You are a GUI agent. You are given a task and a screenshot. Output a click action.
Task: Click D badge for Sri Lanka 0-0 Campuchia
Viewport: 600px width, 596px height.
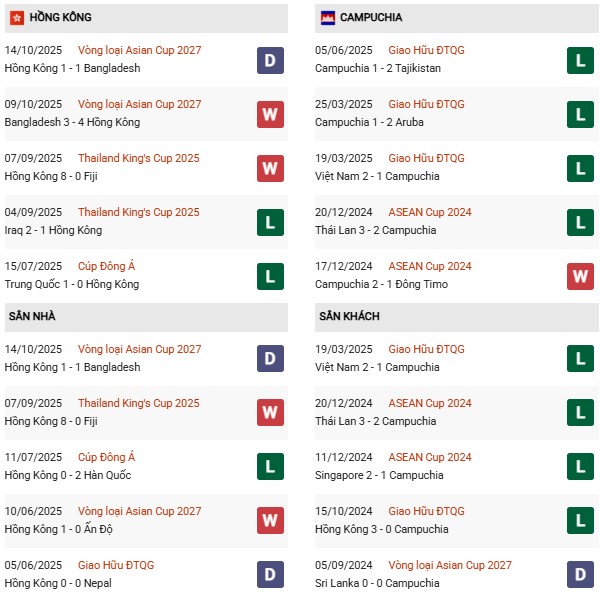[580, 575]
